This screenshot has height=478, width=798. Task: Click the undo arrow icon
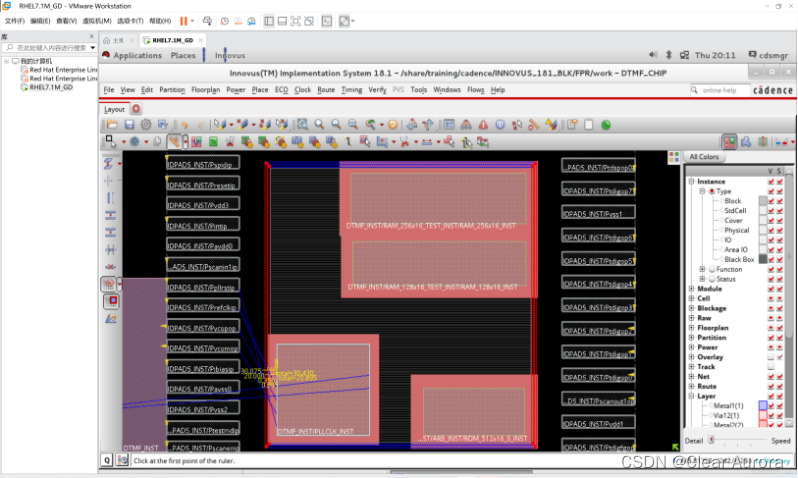pyautogui.click(x=184, y=125)
